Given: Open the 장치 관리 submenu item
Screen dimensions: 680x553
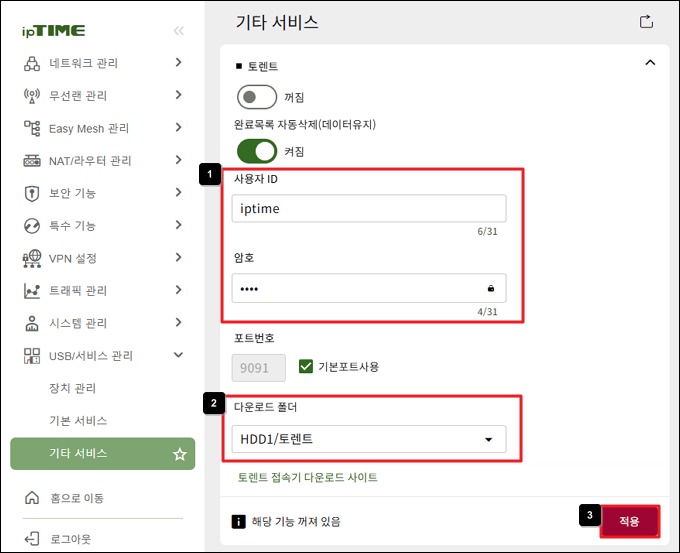Looking at the screenshot, I should point(72,388).
